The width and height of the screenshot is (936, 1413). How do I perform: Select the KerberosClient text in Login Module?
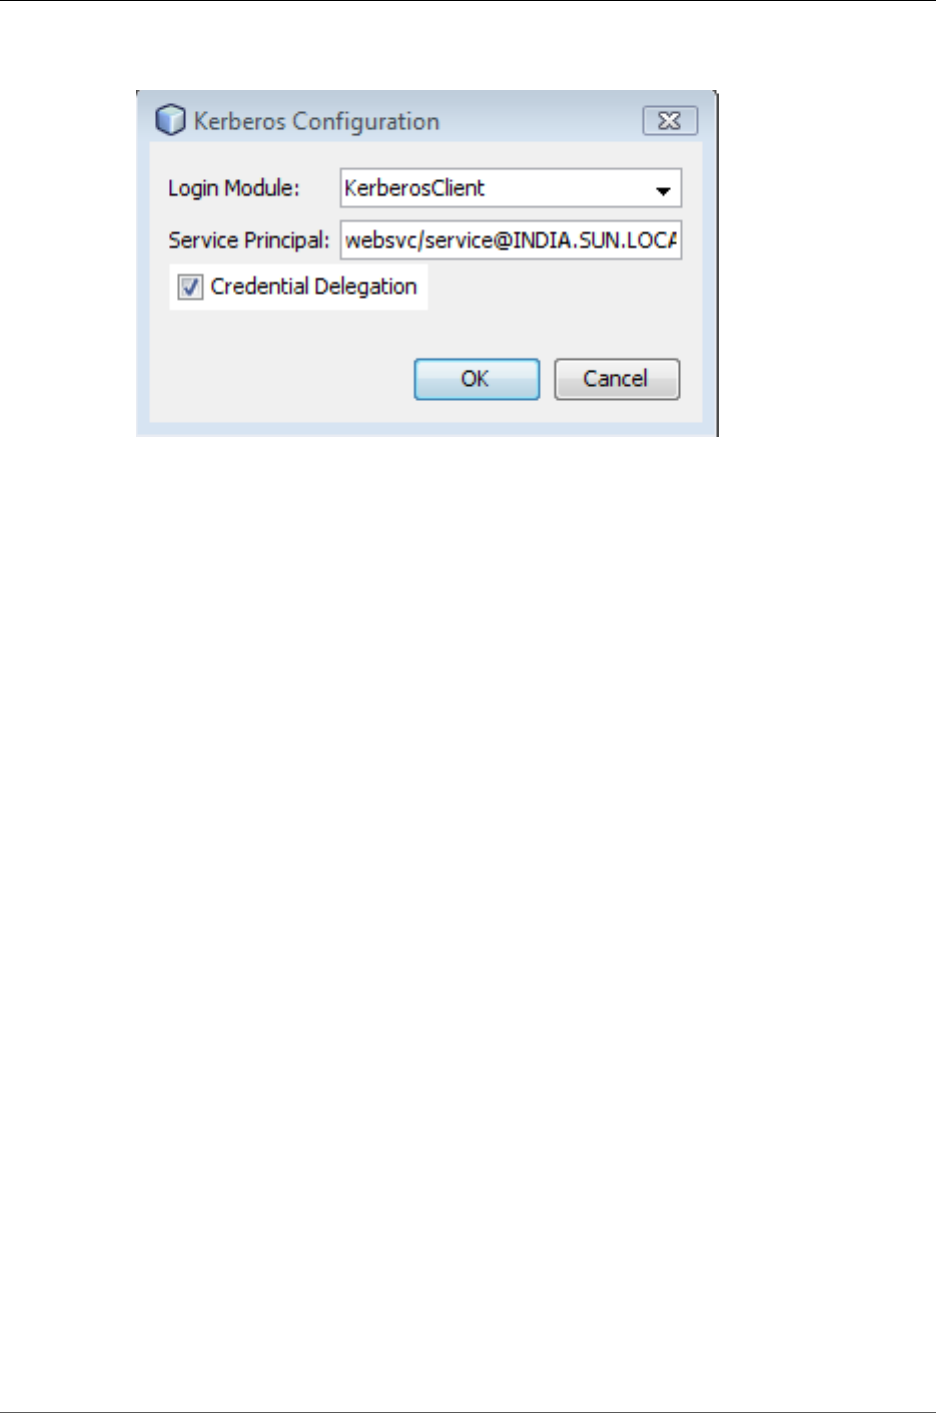pos(414,188)
